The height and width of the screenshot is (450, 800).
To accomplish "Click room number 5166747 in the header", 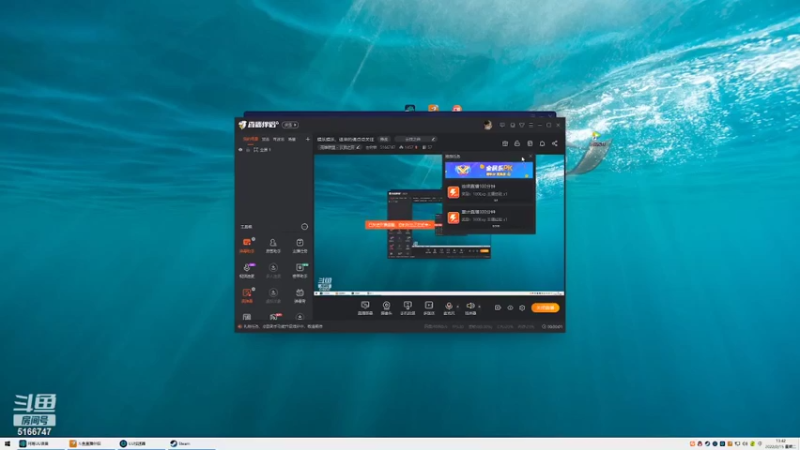I will pos(387,147).
